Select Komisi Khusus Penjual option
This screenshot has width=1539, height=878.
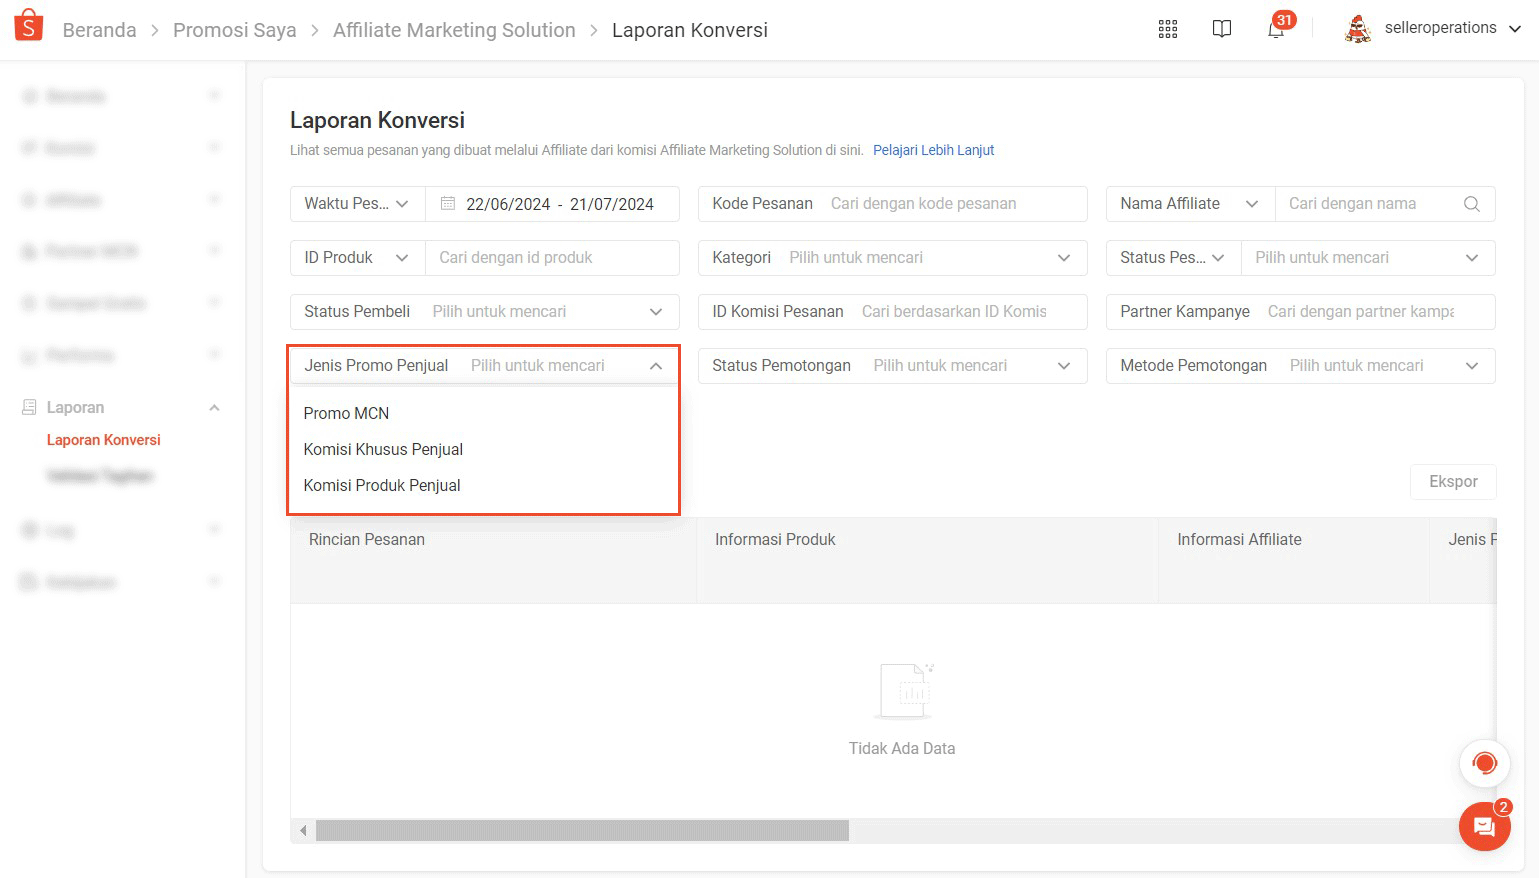[383, 449]
